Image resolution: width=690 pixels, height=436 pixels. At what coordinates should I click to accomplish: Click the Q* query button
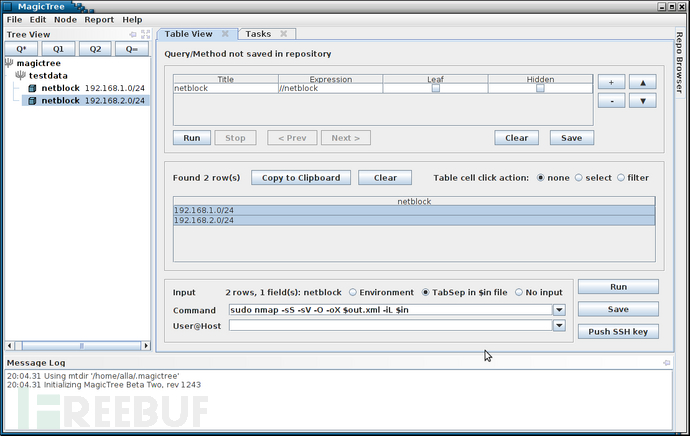(21, 49)
